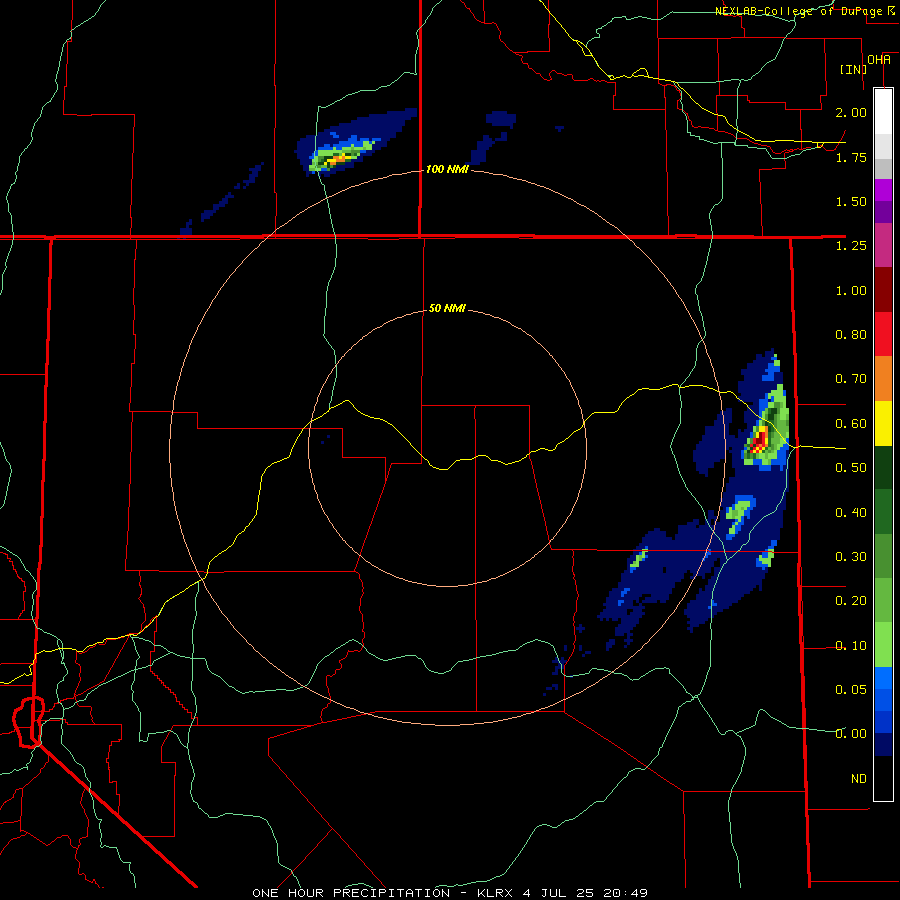Click the 2.00 legend value
Viewport: 900px width, 900px height.
(x=851, y=112)
